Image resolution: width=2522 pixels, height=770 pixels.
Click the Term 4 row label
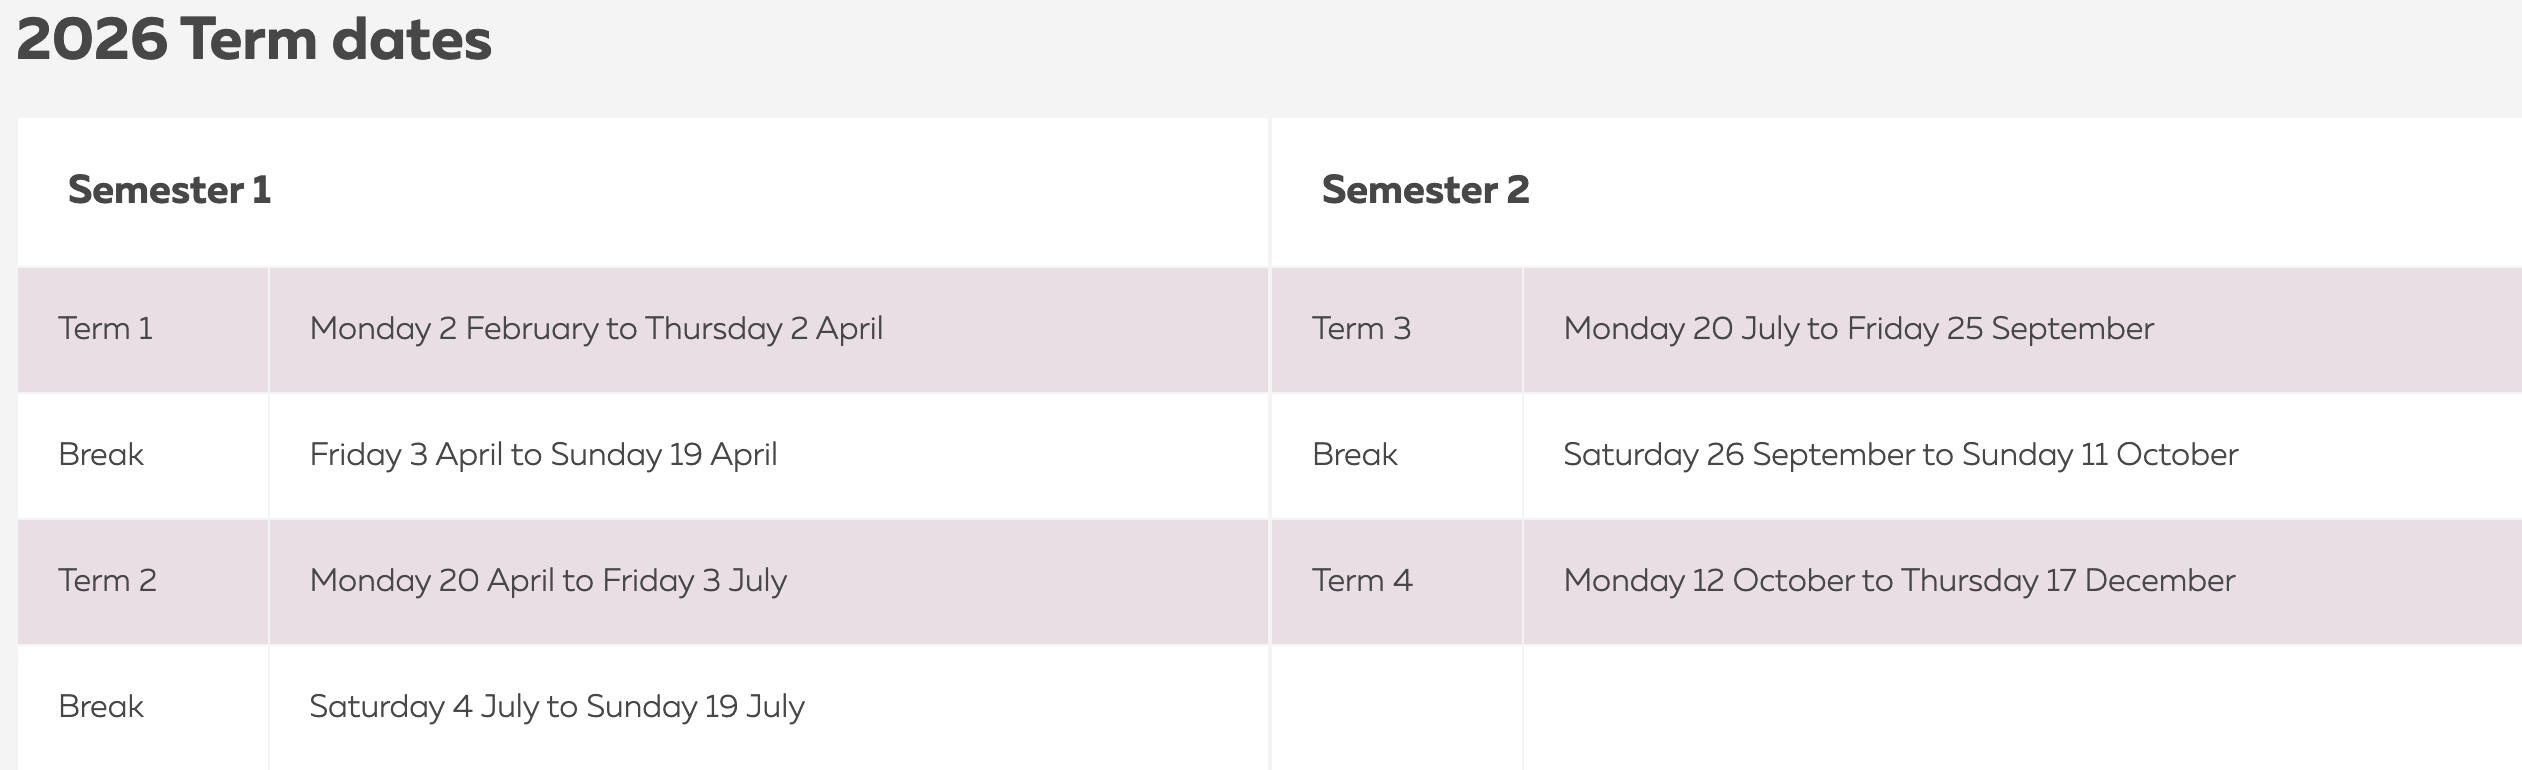tap(1362, 581)
